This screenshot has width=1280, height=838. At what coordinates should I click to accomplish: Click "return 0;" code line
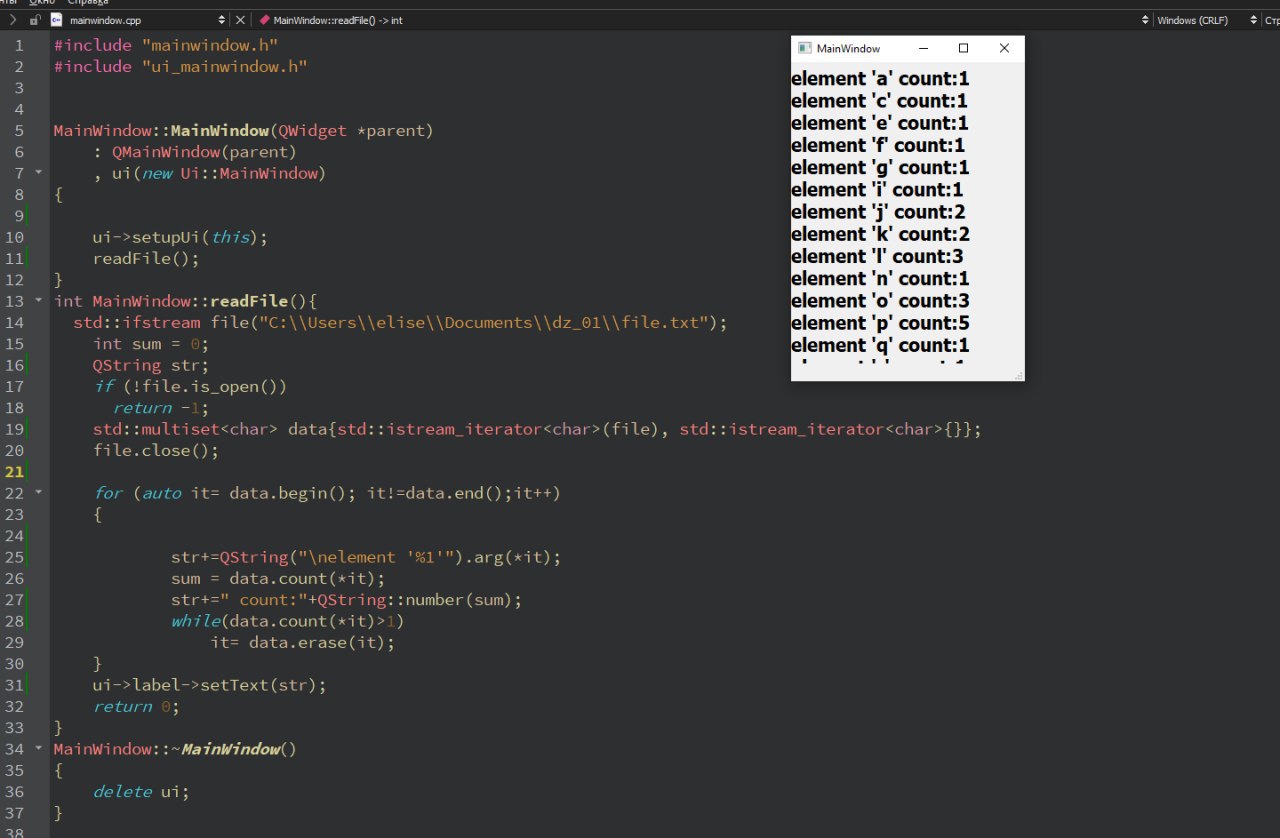(x=136, y=706)
